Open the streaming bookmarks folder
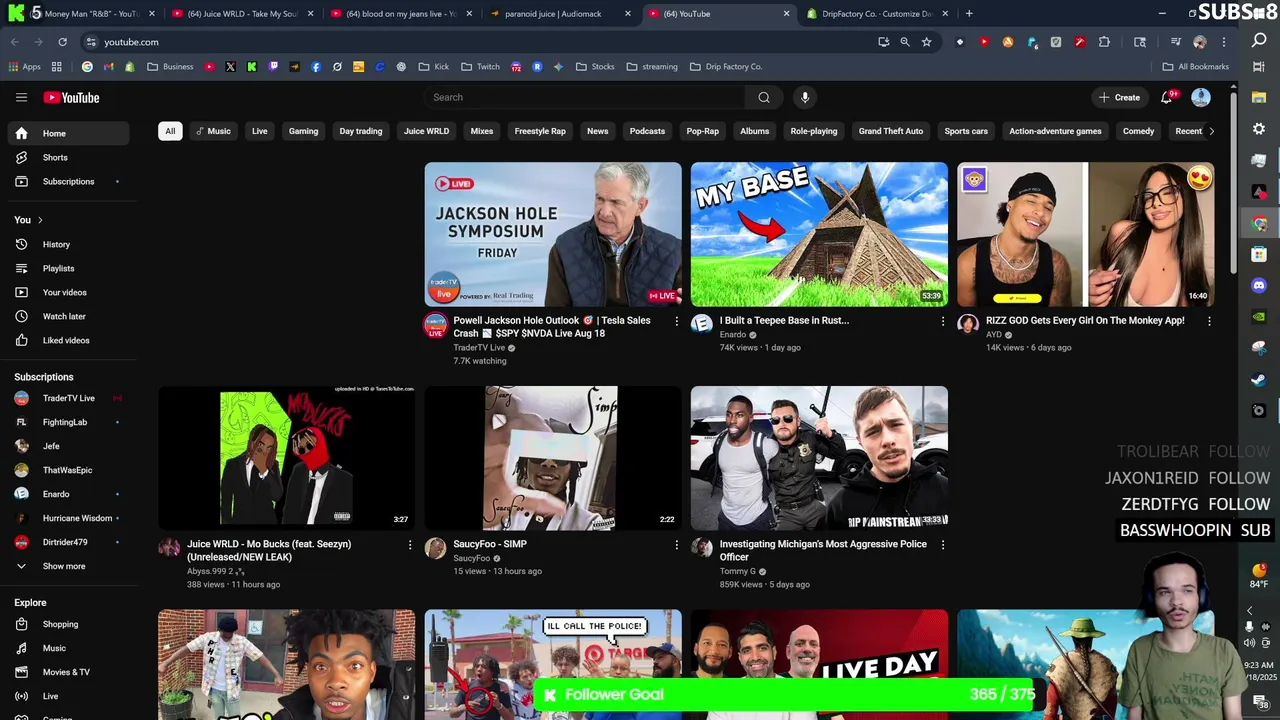This screenshot has width=1280, height=720. coord(652,67)
